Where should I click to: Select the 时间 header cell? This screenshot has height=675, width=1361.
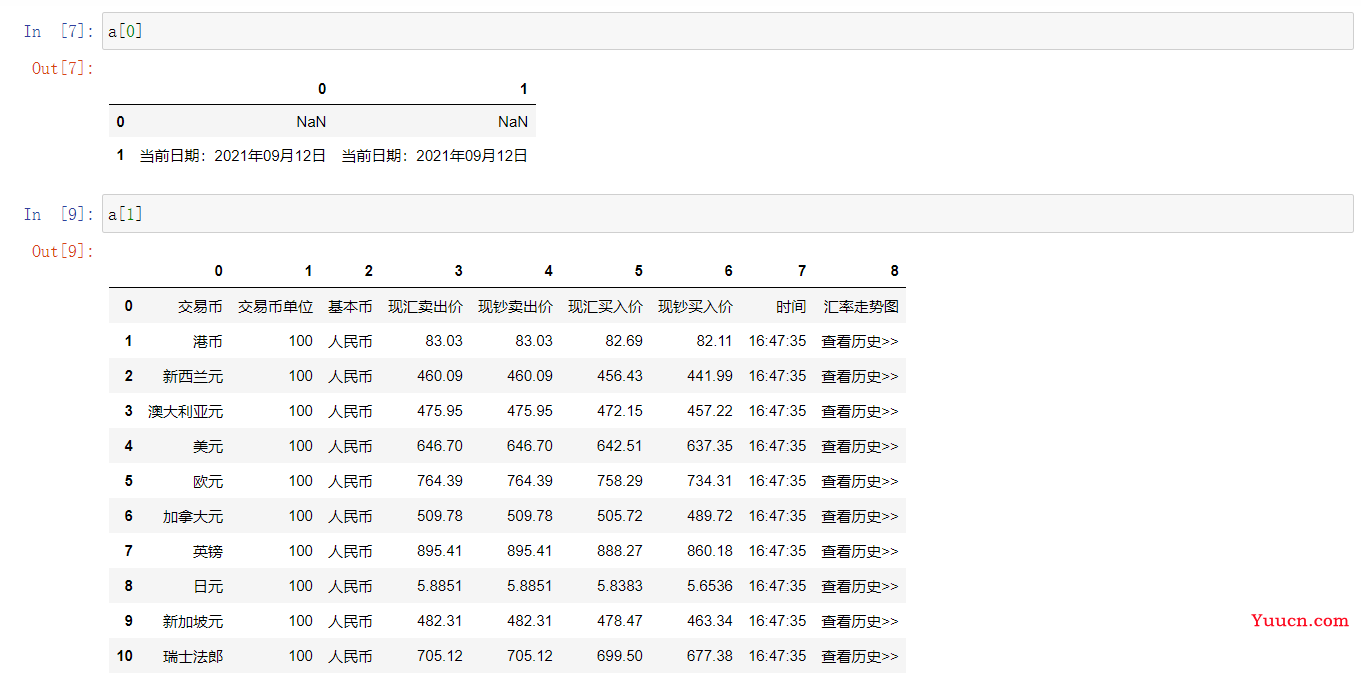[x=791, y=306]
